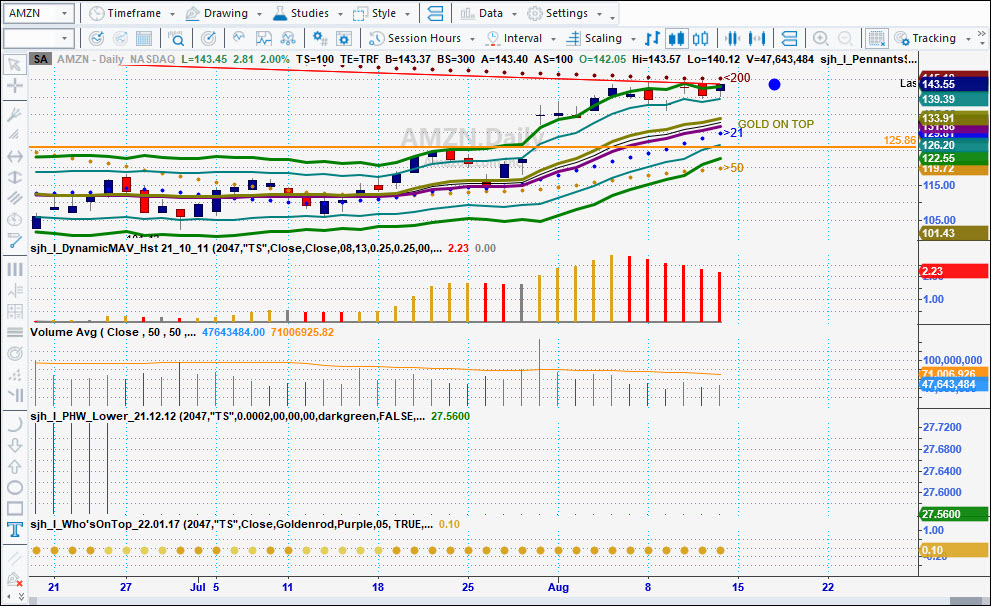Open the empty combo box below AMZN
Screen dimensions: 991x606
point(64,39)
